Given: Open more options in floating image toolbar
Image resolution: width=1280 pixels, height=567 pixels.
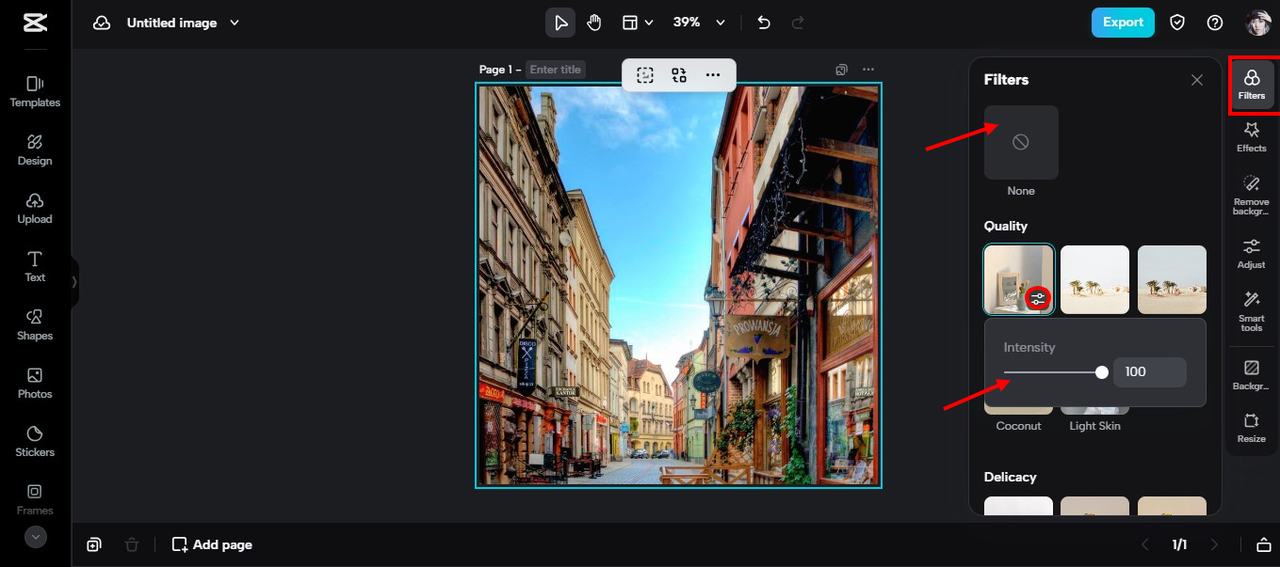Looking at the screenshot, I should click(x=713, y=75).
